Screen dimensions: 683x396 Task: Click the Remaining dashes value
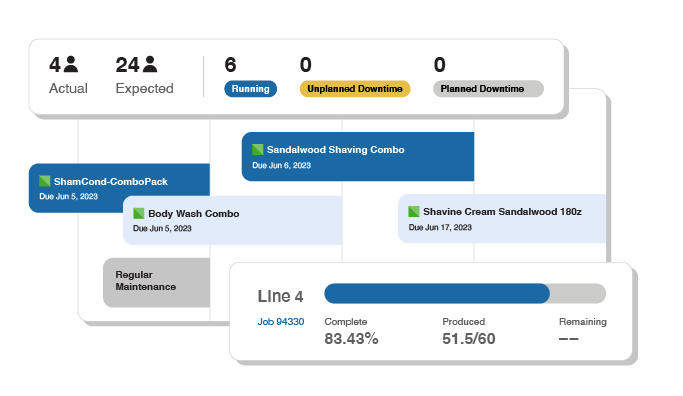click(568, 338)
